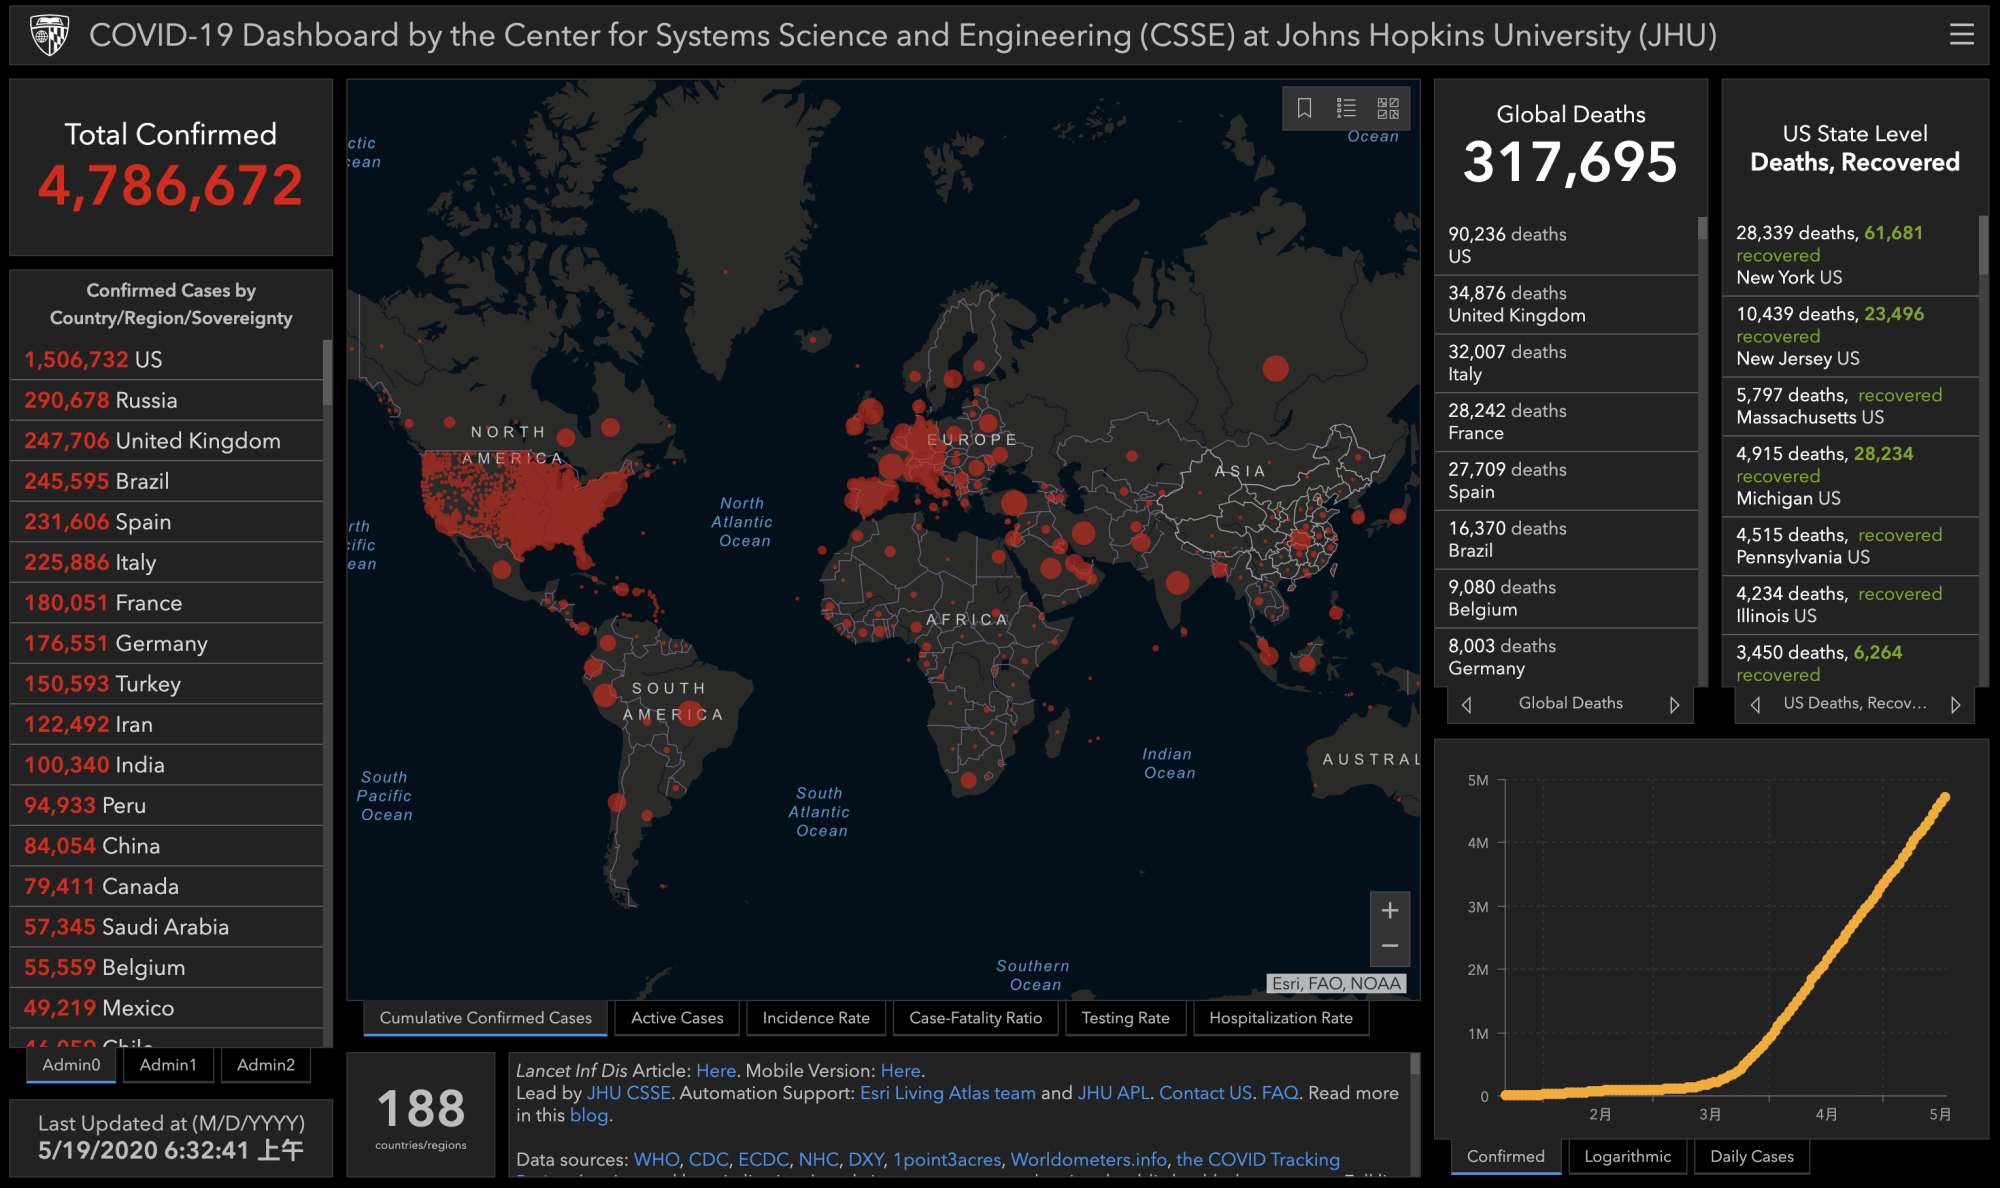Click the bookmarks icon on map

pyautogui.click(x=1304, y=108)
